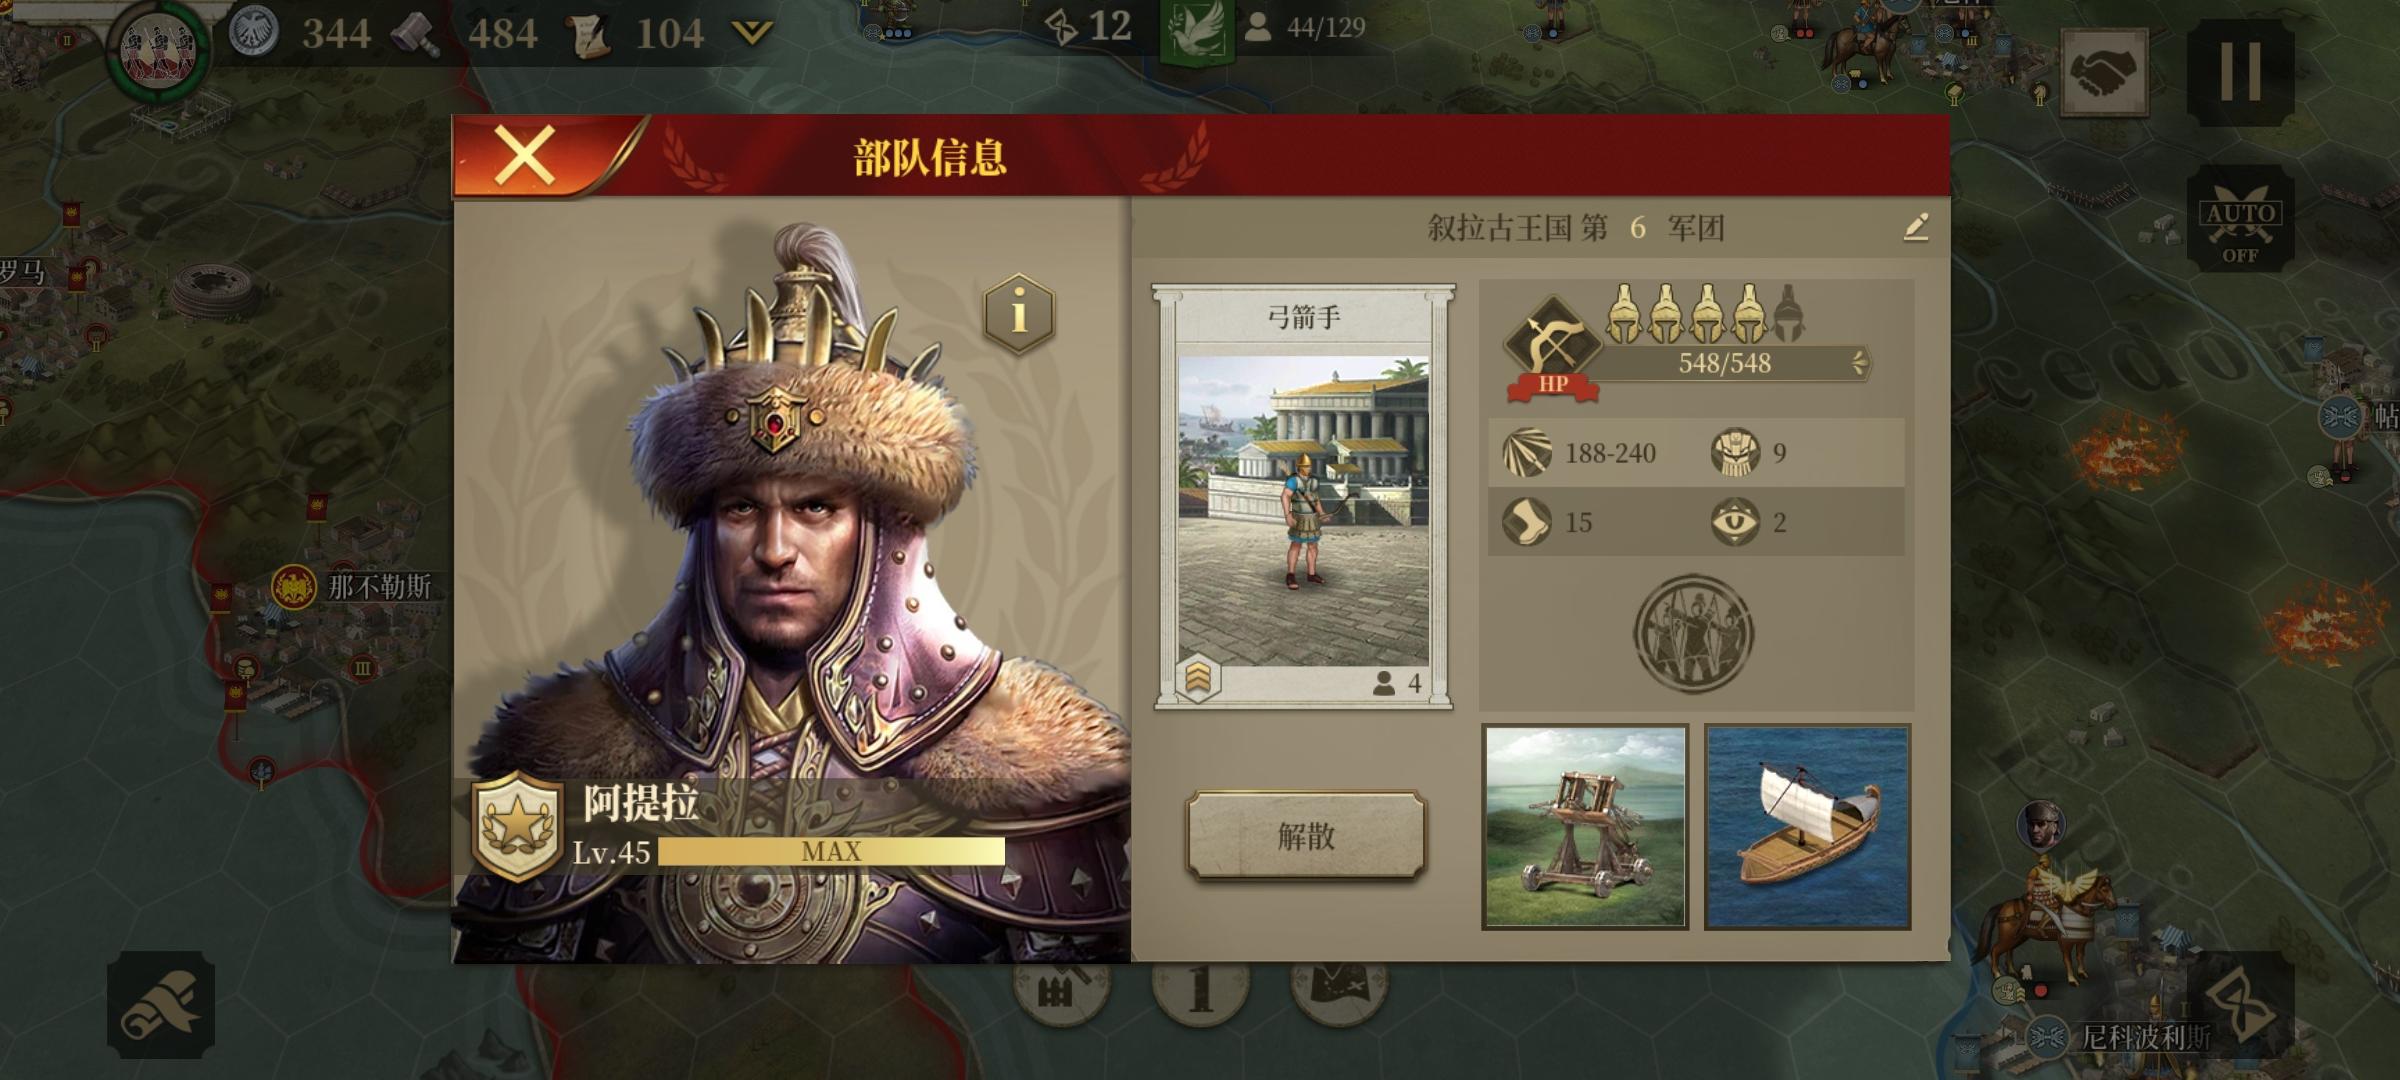Select the siege catapult thumbnail
The width and height of the screenshot is (2400, 1080).
[x=1585, y=827]
